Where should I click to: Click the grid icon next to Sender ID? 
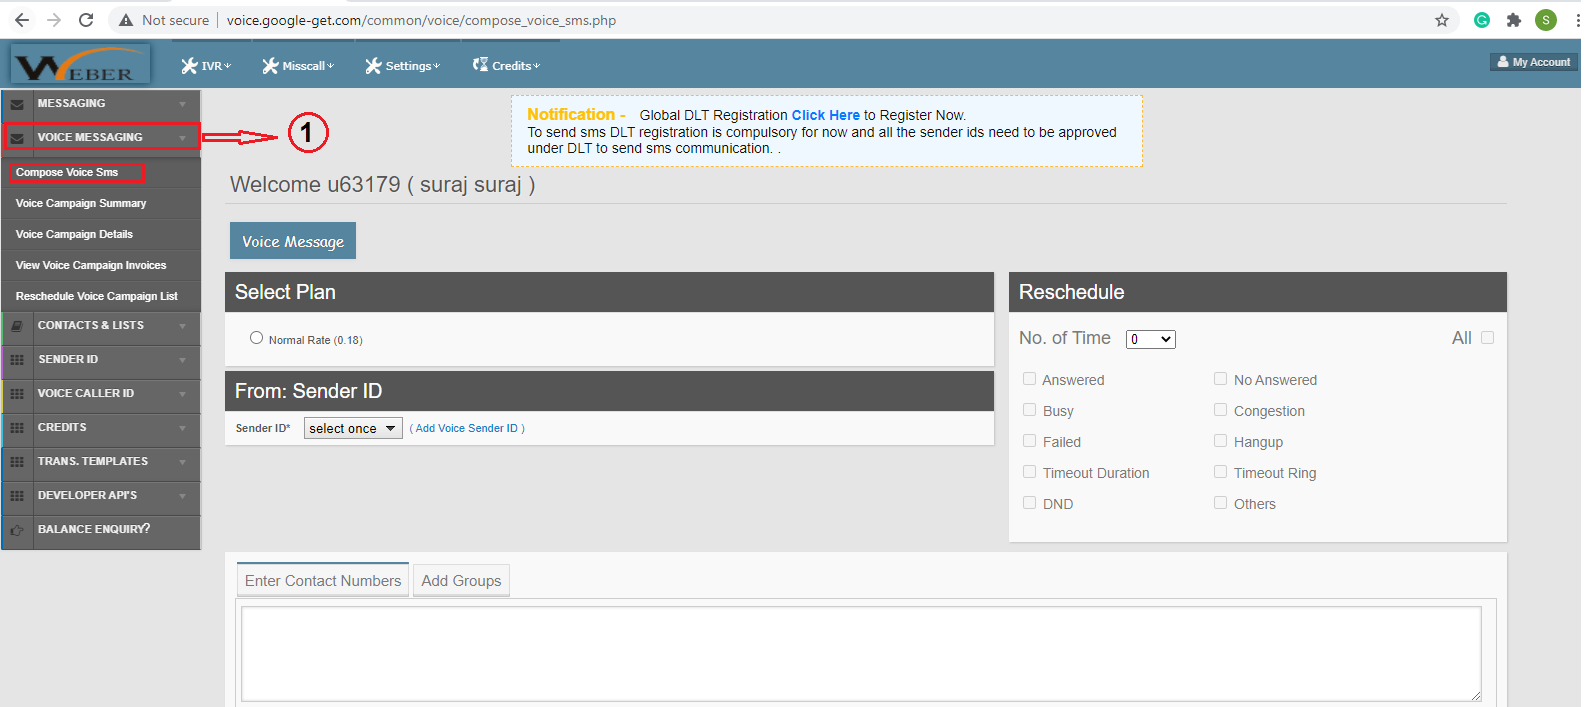tap(17, 360)
